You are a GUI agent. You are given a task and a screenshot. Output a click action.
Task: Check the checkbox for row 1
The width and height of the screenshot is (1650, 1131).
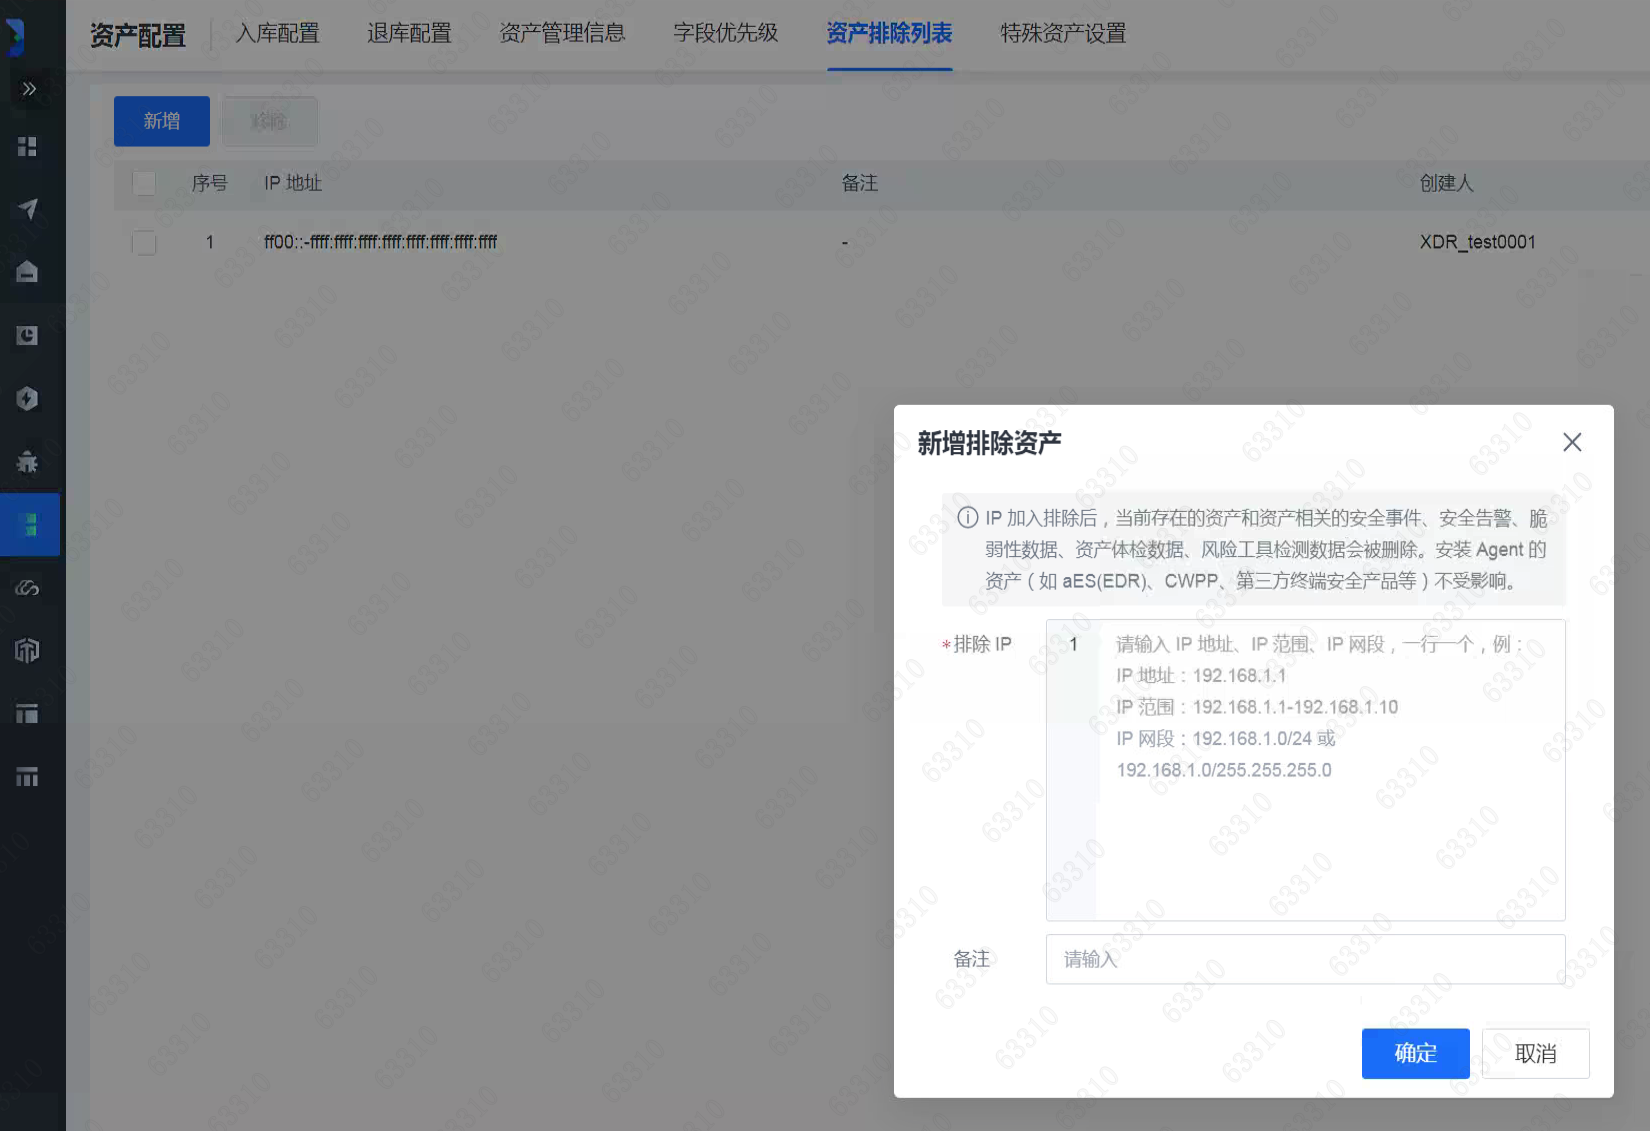coord(144,242)
